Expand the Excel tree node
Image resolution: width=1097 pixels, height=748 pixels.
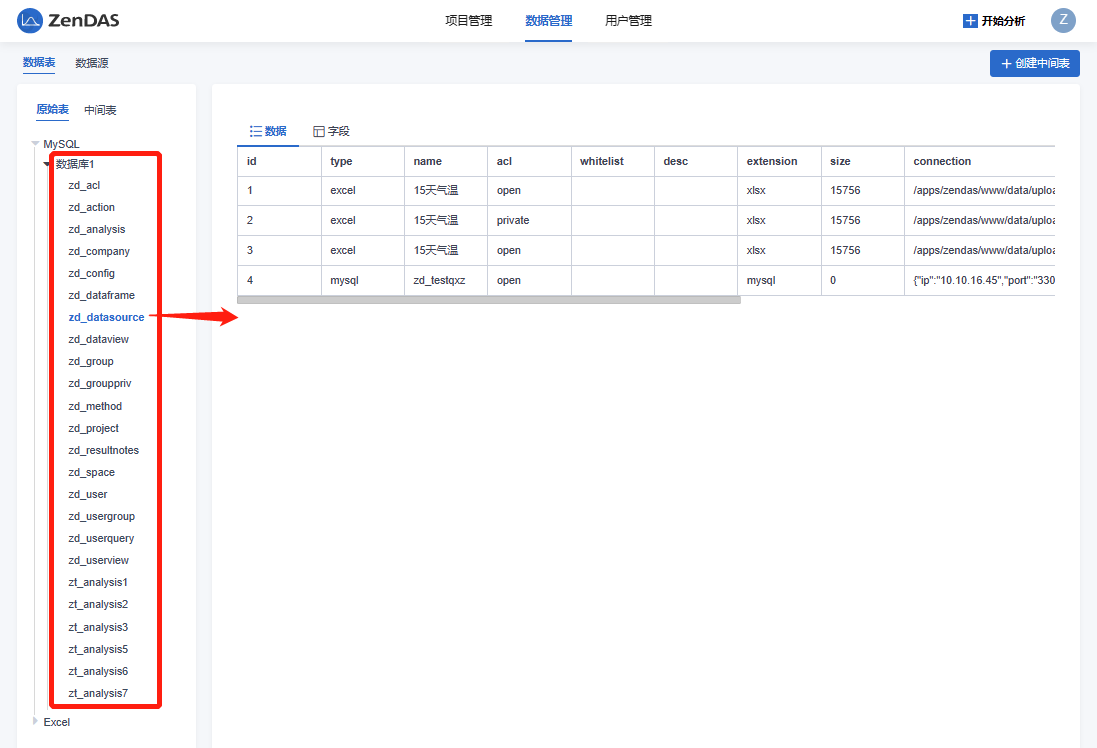[36, 721]
